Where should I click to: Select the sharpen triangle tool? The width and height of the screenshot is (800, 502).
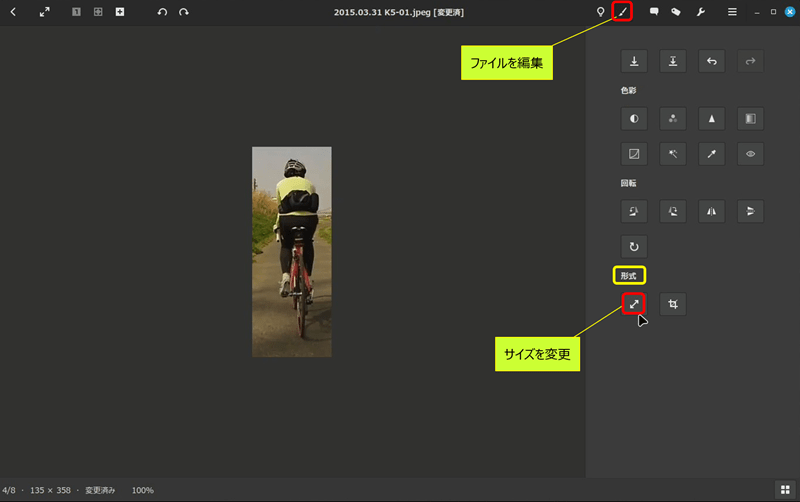tap(712, 119)
